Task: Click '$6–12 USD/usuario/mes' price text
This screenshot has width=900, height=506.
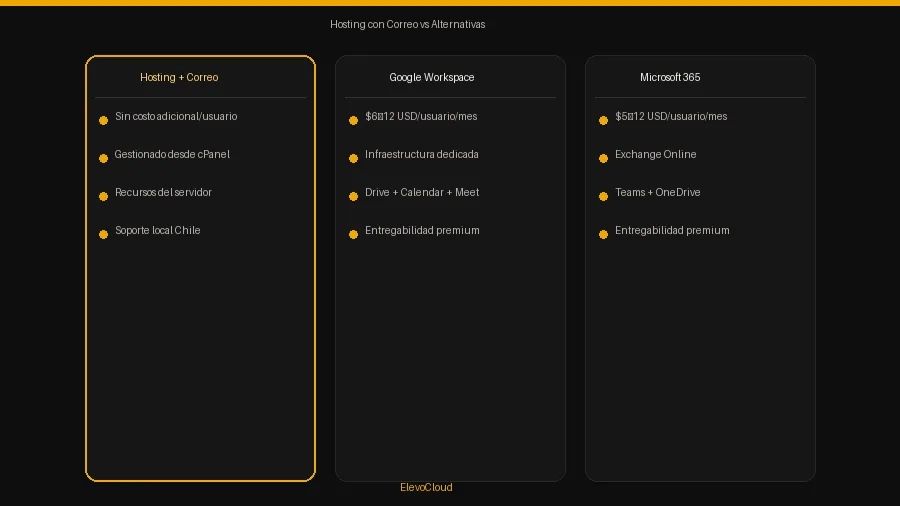Action: (421, 116)
